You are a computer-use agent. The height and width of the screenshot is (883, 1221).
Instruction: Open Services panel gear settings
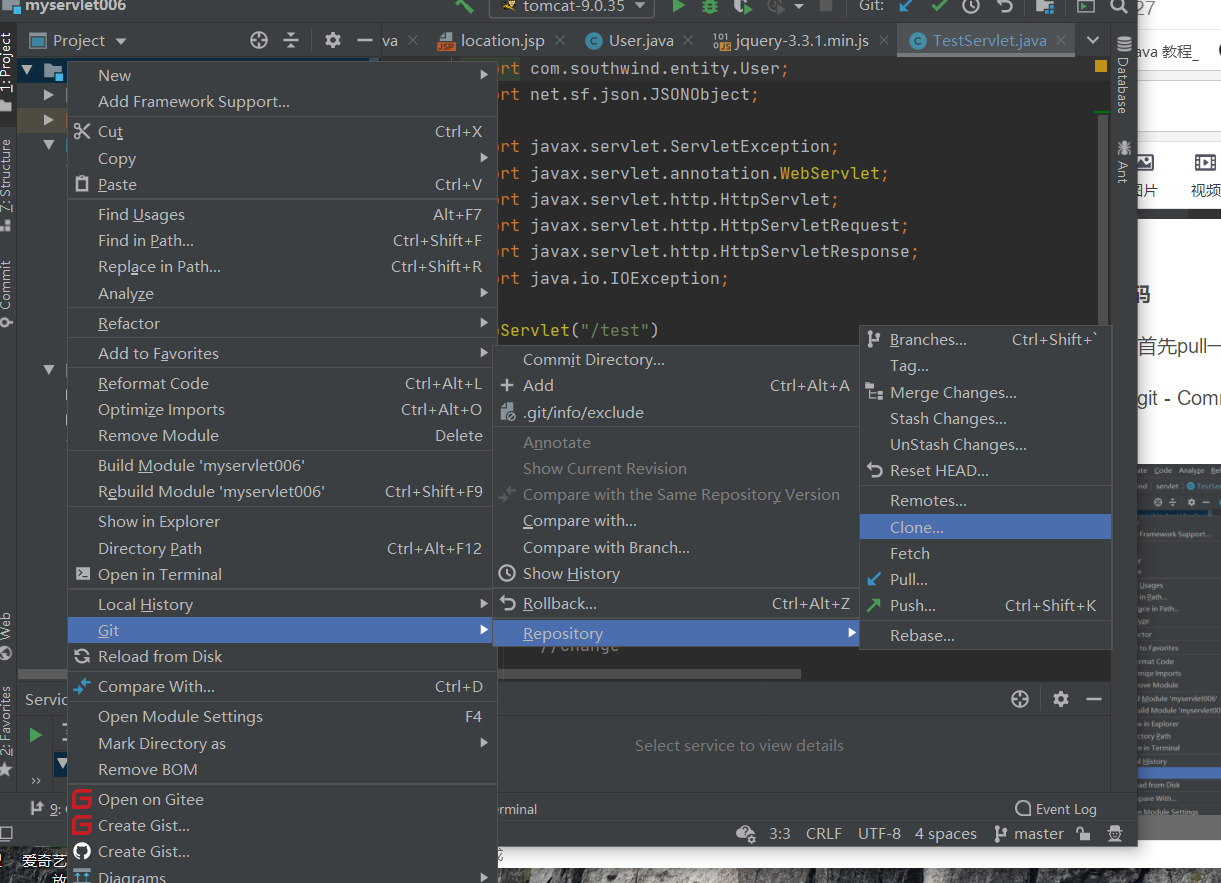1061,699
